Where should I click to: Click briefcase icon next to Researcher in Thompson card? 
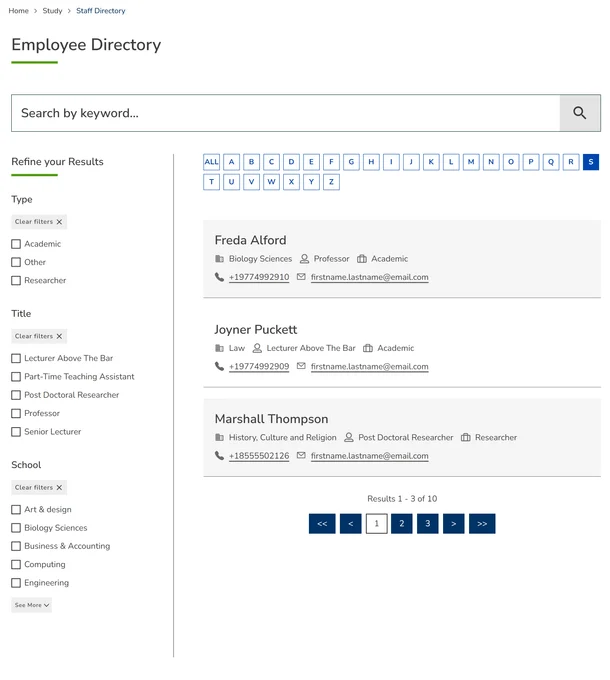(x=466, y=437)
